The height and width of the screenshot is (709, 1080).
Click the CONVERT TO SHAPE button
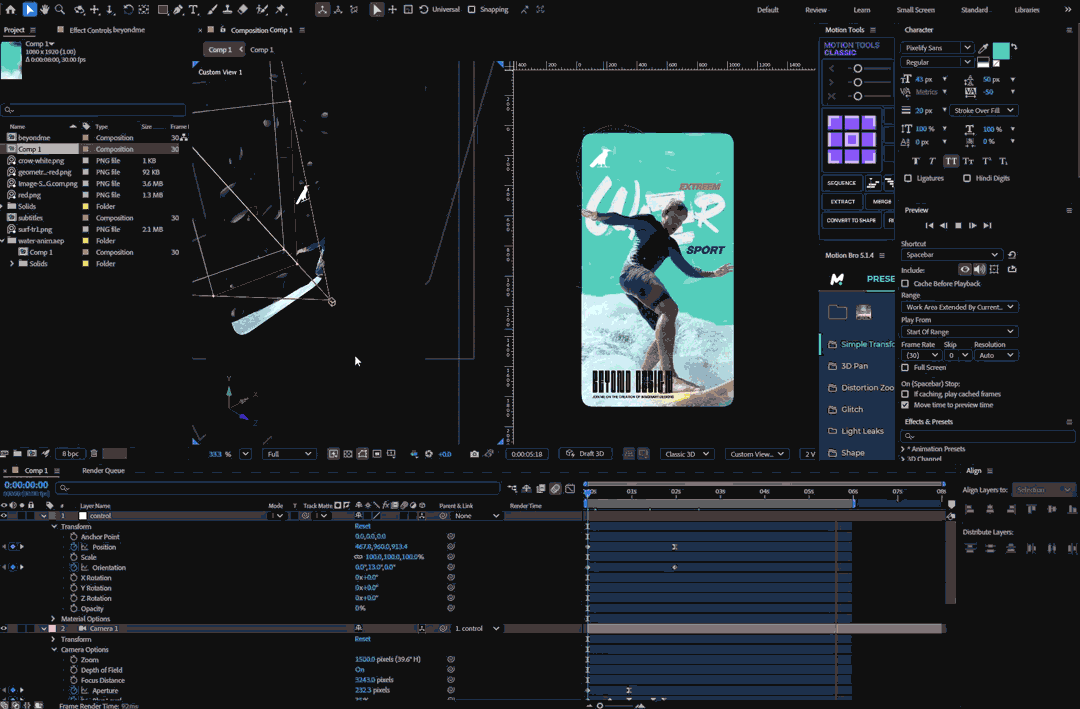850,220
